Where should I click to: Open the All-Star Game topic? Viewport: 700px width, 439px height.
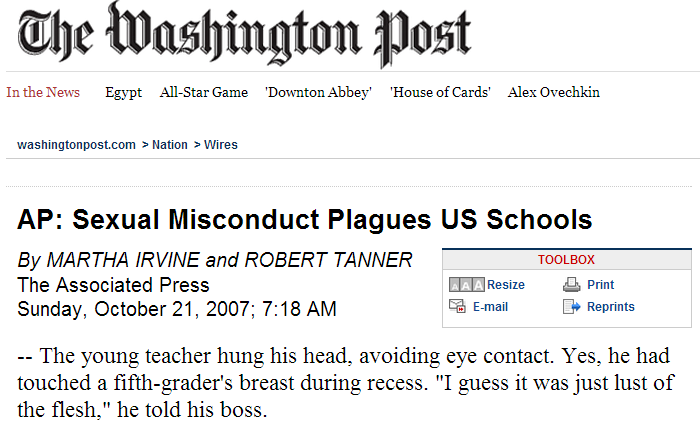[204, 92]
